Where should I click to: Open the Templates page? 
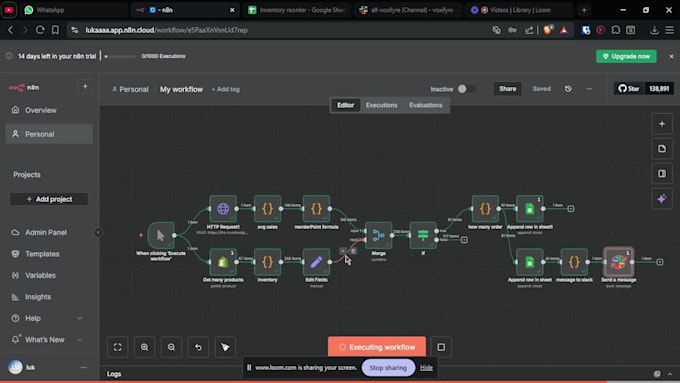(x=49, y=254)
